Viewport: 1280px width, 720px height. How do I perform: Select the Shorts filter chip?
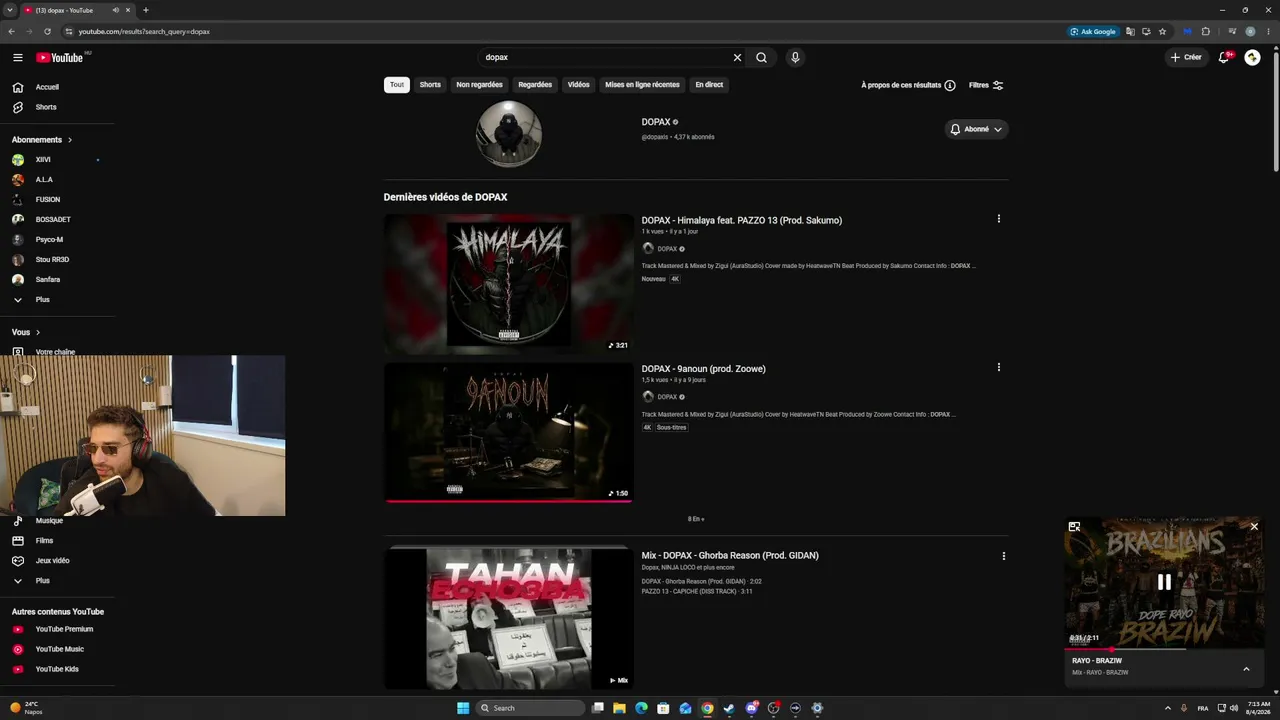tap(430, 85)
